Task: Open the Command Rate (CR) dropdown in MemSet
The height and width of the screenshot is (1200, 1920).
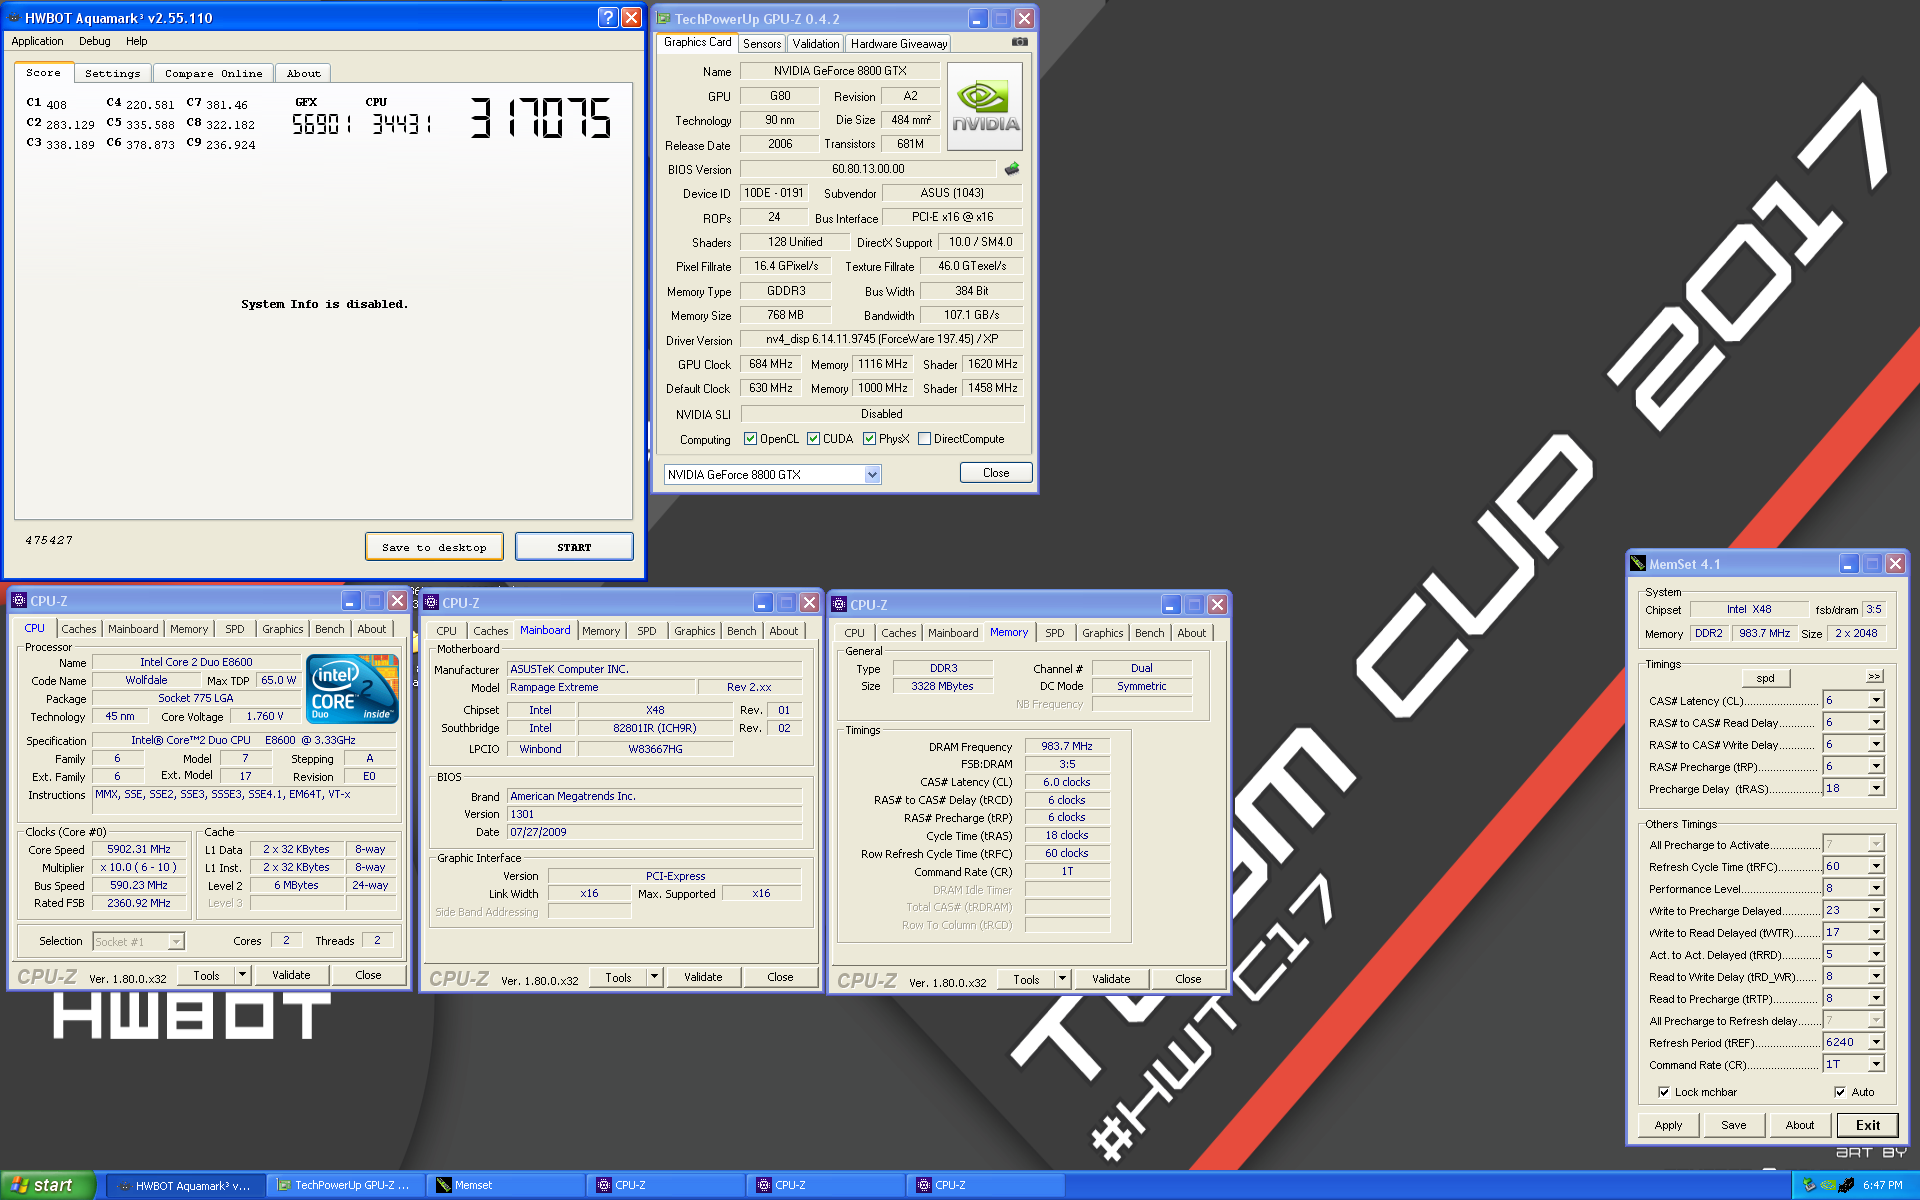Action: (x=1876, y=1064)
